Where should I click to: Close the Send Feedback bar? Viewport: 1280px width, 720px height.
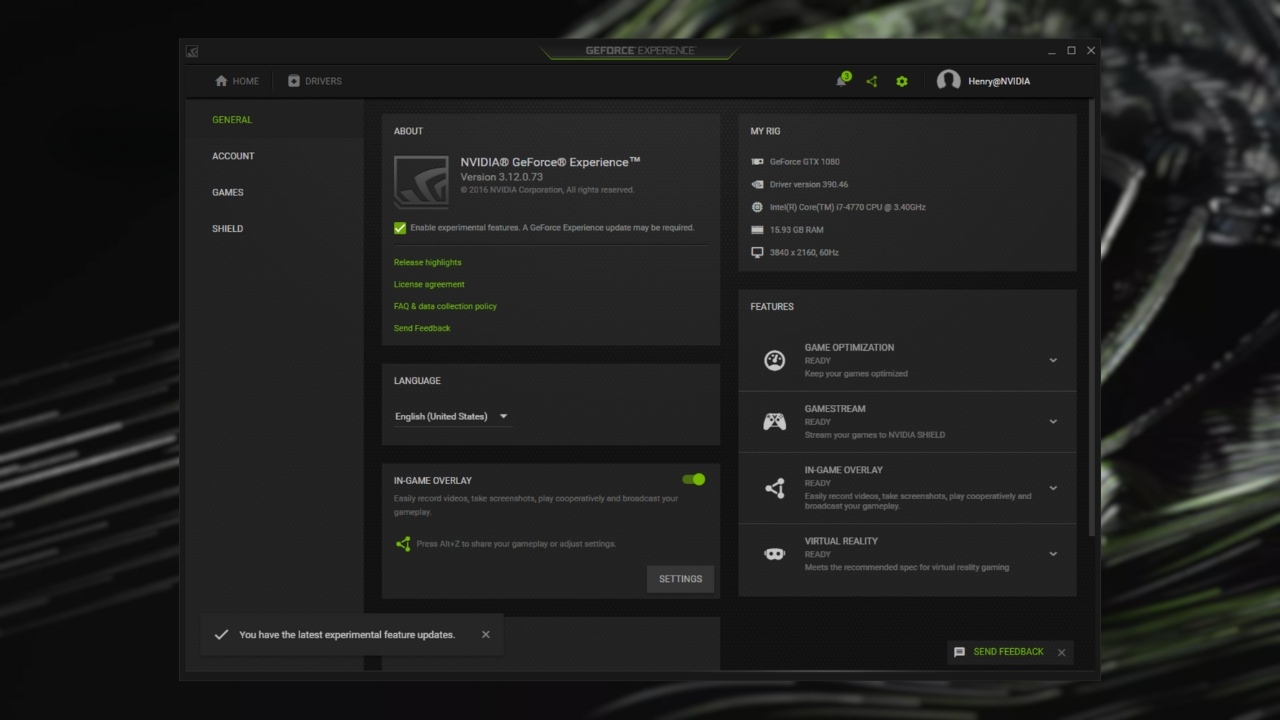1062,652
